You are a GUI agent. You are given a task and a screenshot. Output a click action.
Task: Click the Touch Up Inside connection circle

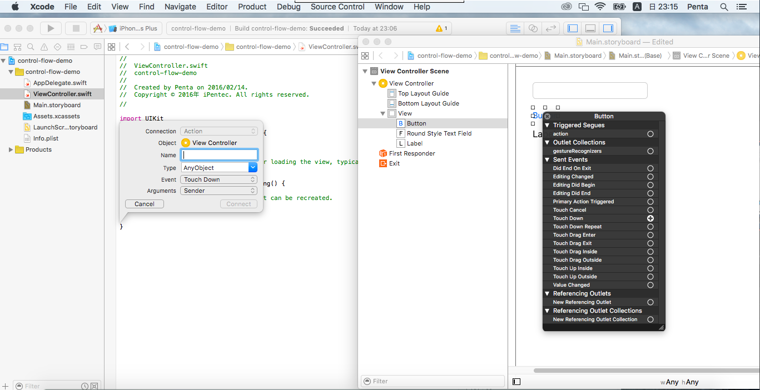click(x=650, y=268)
